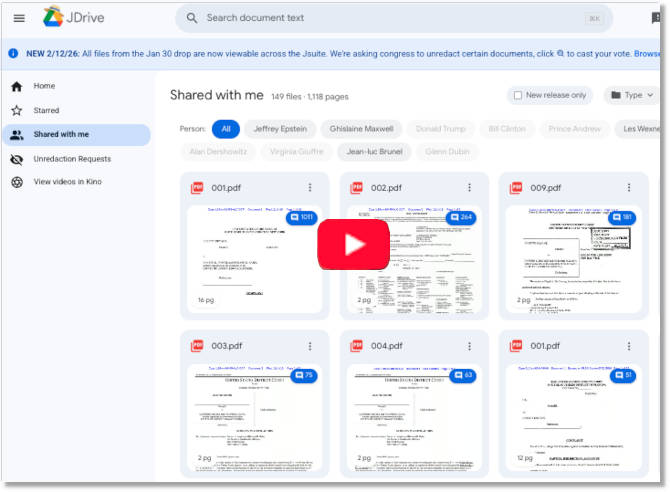
Task: Open the 004.pdf preview thumbnail
Action: coord(414,418)
